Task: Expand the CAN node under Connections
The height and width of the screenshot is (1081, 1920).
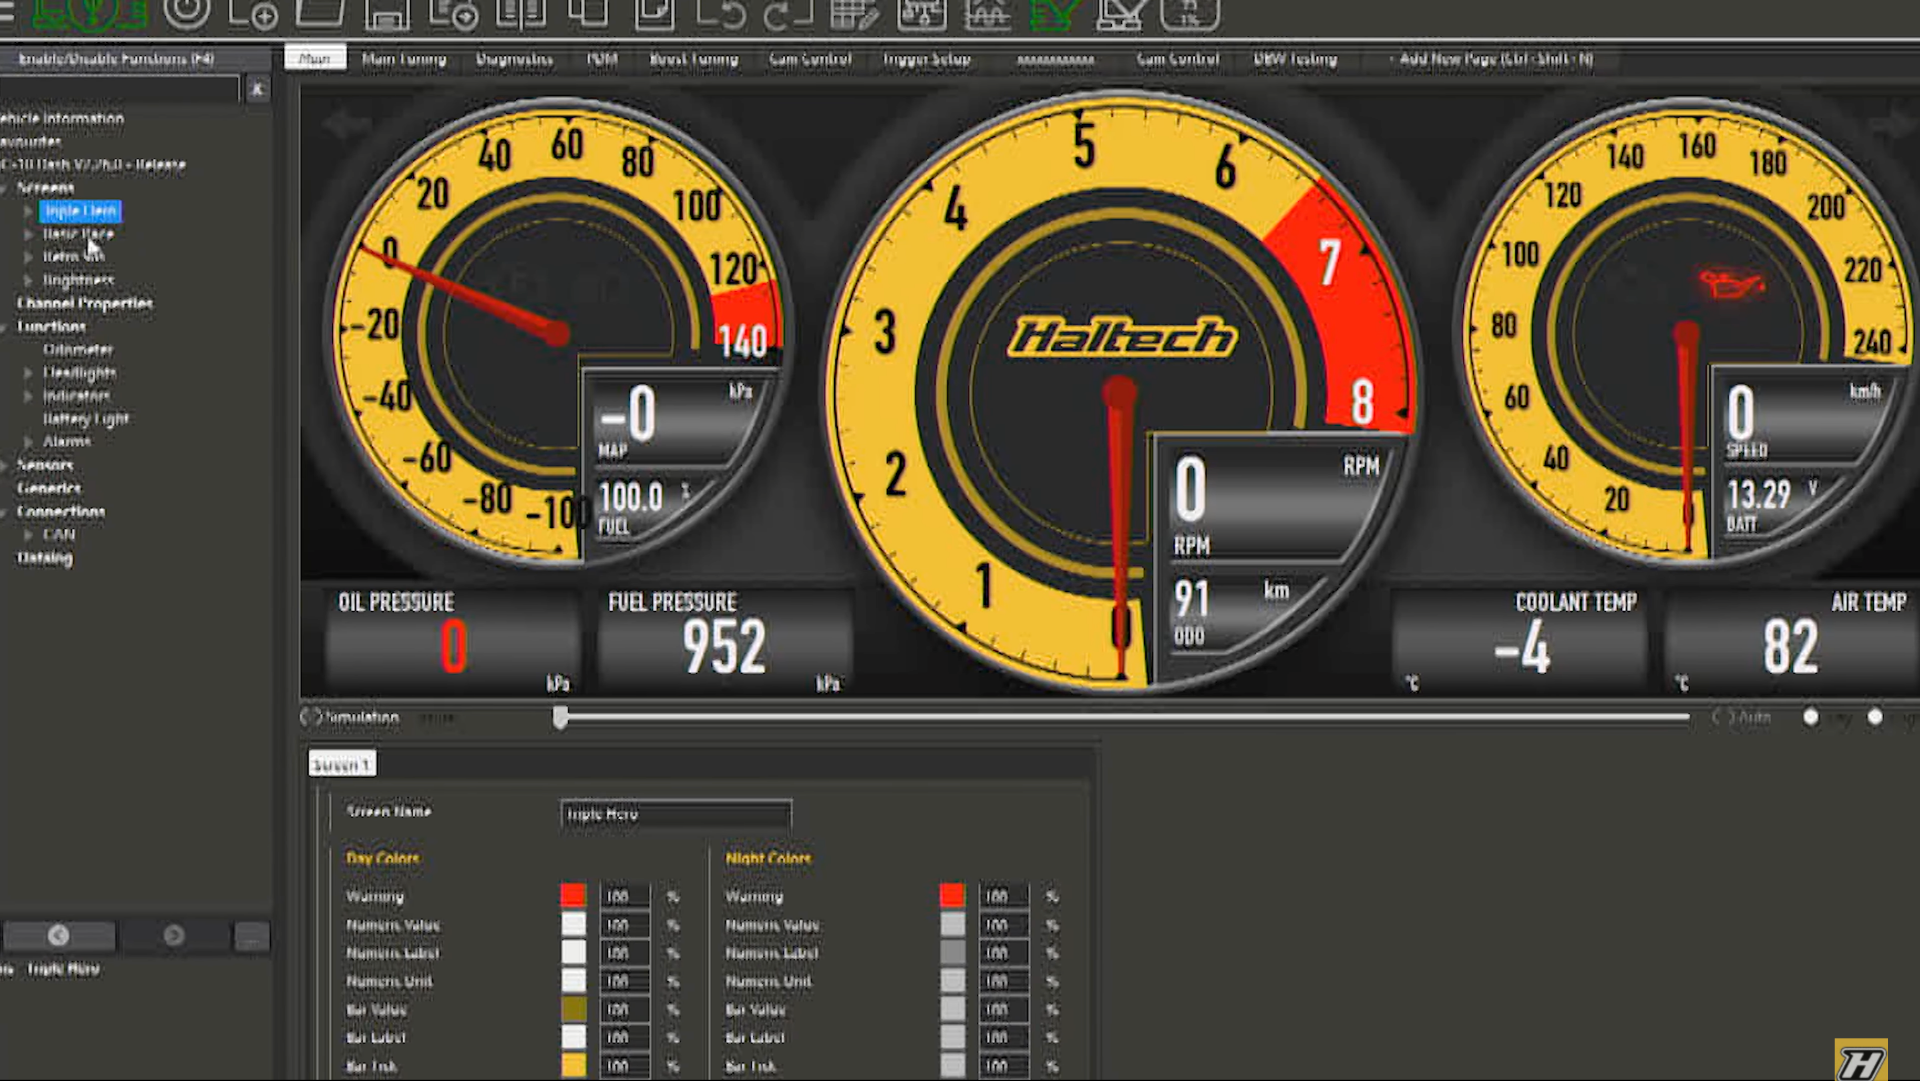Action: [27, 535]
